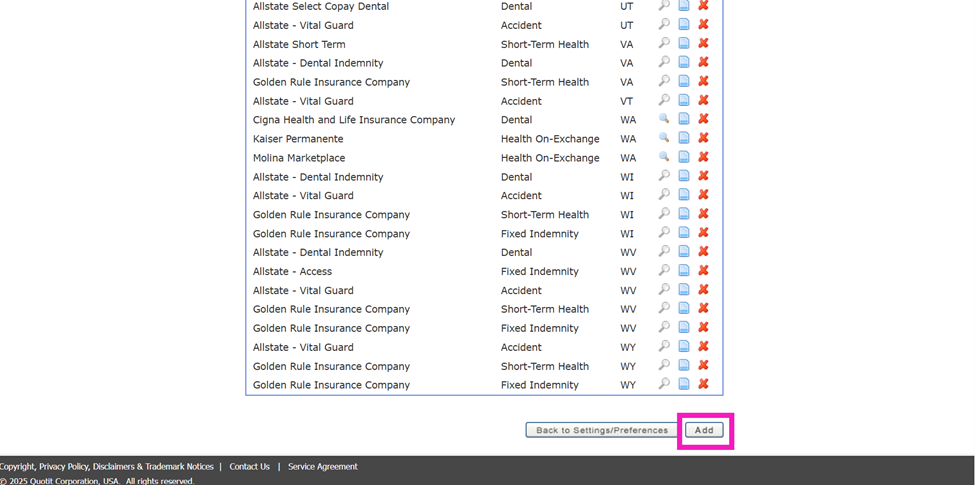This screenshot has height=485, width=975.
Task: Click the Allstate - Access carrier name
Action: point(292,271)
